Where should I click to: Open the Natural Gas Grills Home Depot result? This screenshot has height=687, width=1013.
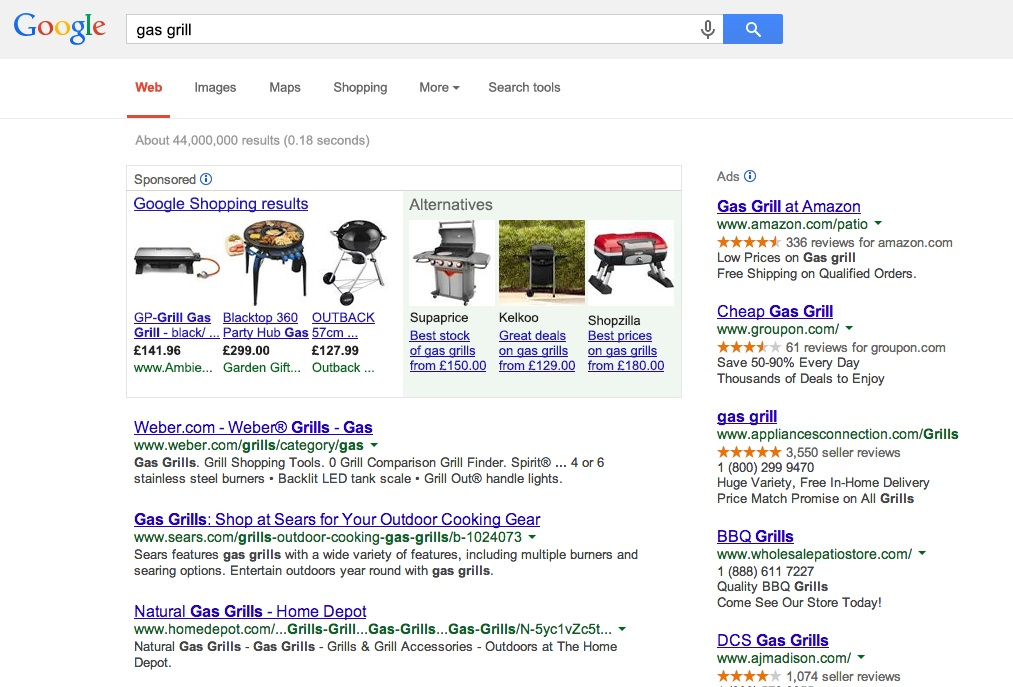250,611
